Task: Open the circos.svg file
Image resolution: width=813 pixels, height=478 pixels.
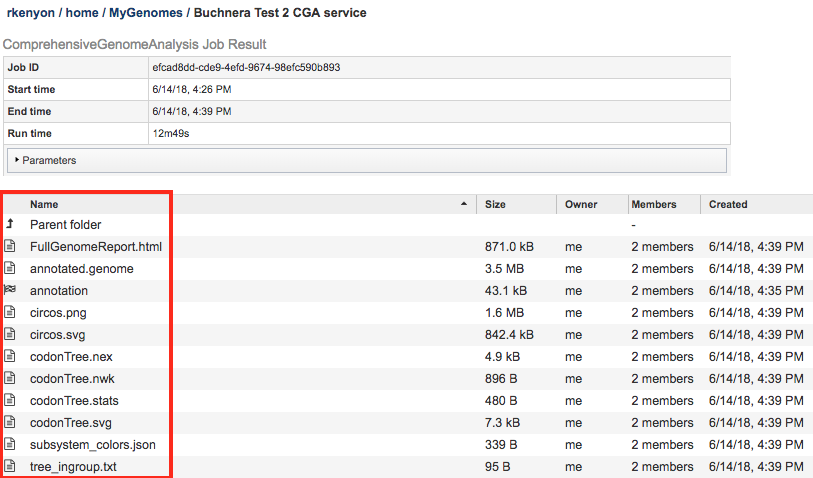Action: pyautogui.click(x=57, y=334)
